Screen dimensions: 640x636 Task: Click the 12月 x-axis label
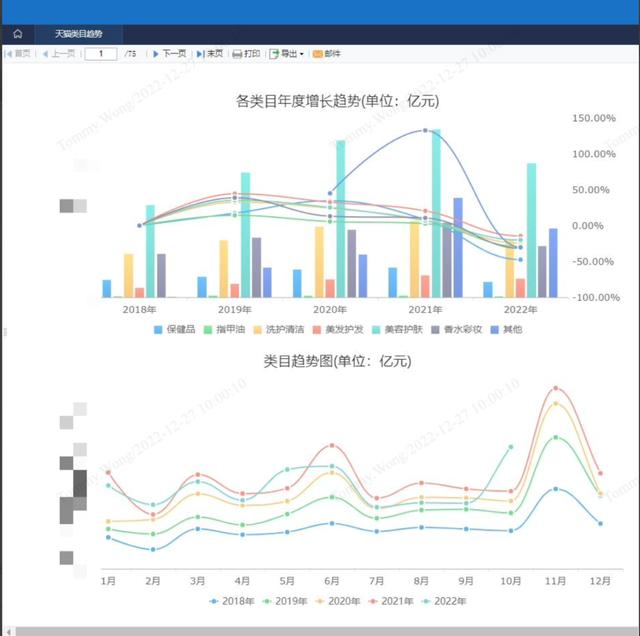tap(600, 580)
